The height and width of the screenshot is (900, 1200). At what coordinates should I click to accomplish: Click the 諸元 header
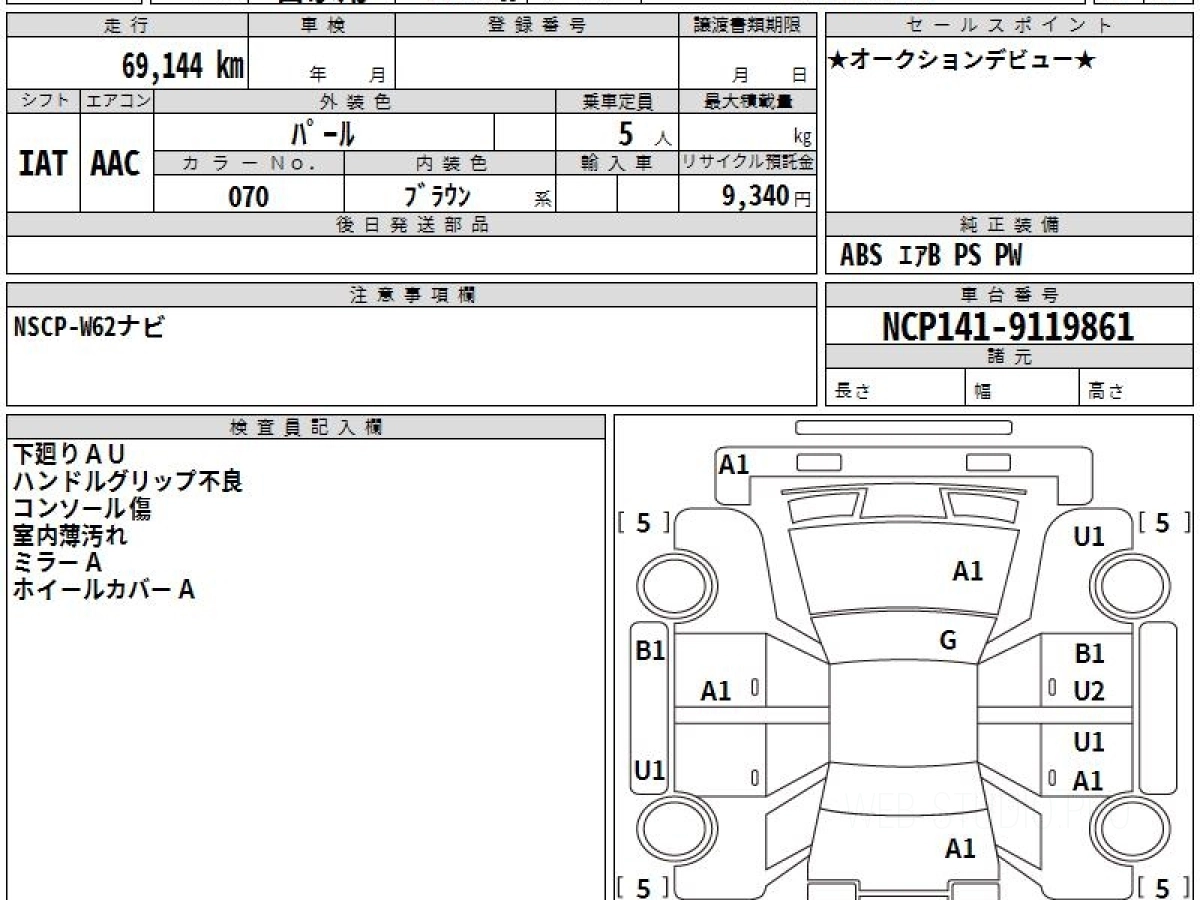1010,357
